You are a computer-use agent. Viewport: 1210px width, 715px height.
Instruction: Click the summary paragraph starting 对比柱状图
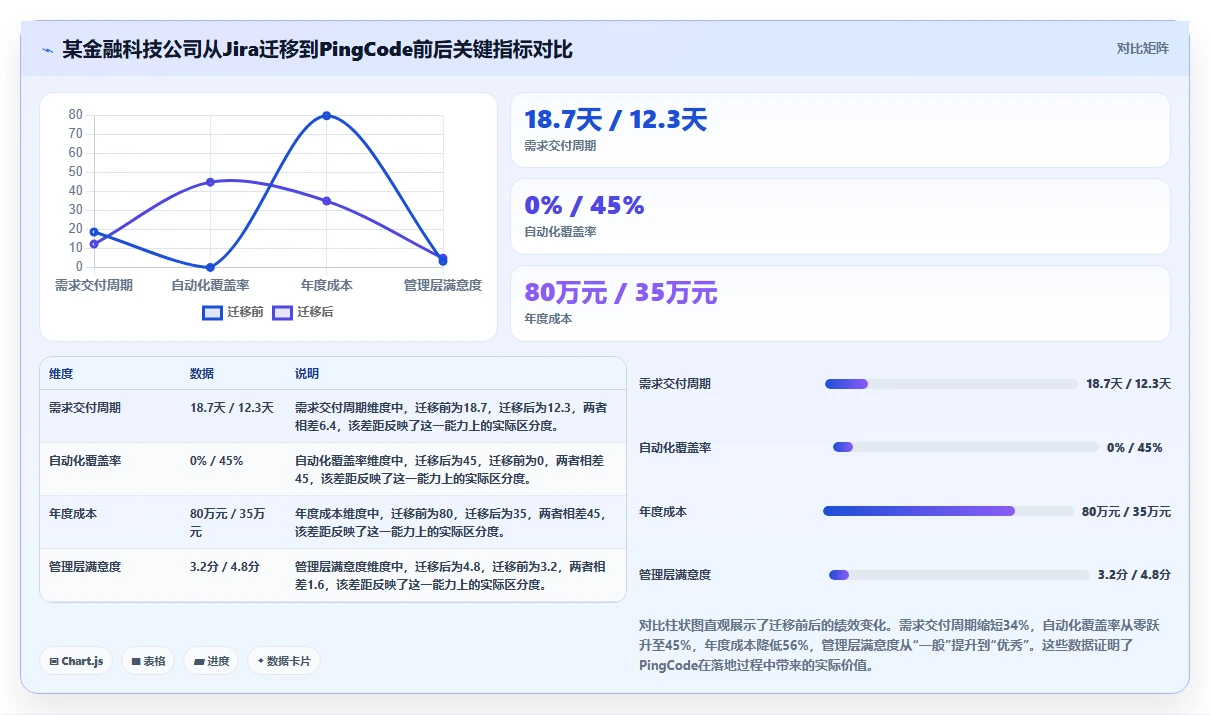(899, 645)
